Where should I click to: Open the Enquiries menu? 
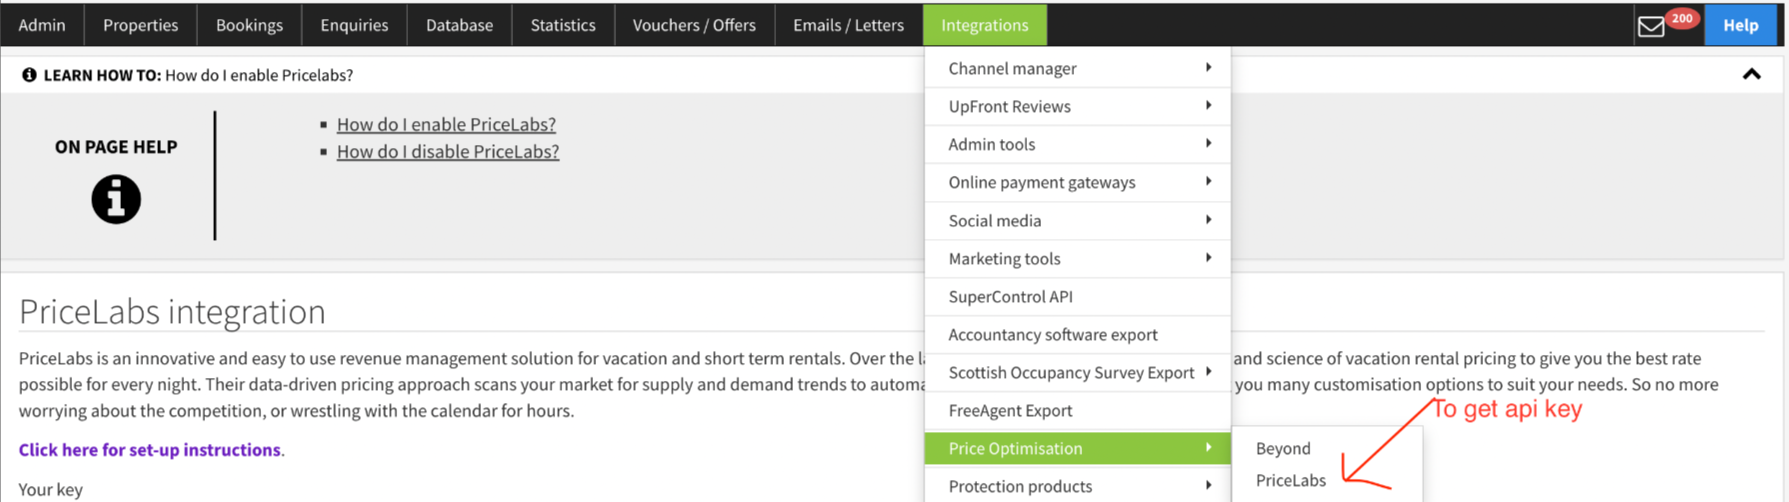tap(354, 25)
